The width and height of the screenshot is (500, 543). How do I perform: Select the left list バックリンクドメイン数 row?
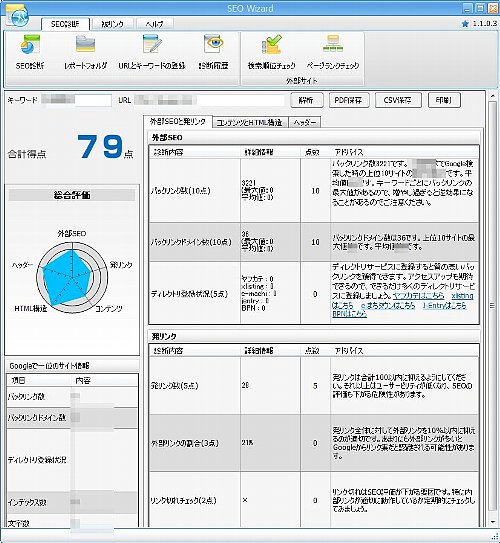(72, 418)
